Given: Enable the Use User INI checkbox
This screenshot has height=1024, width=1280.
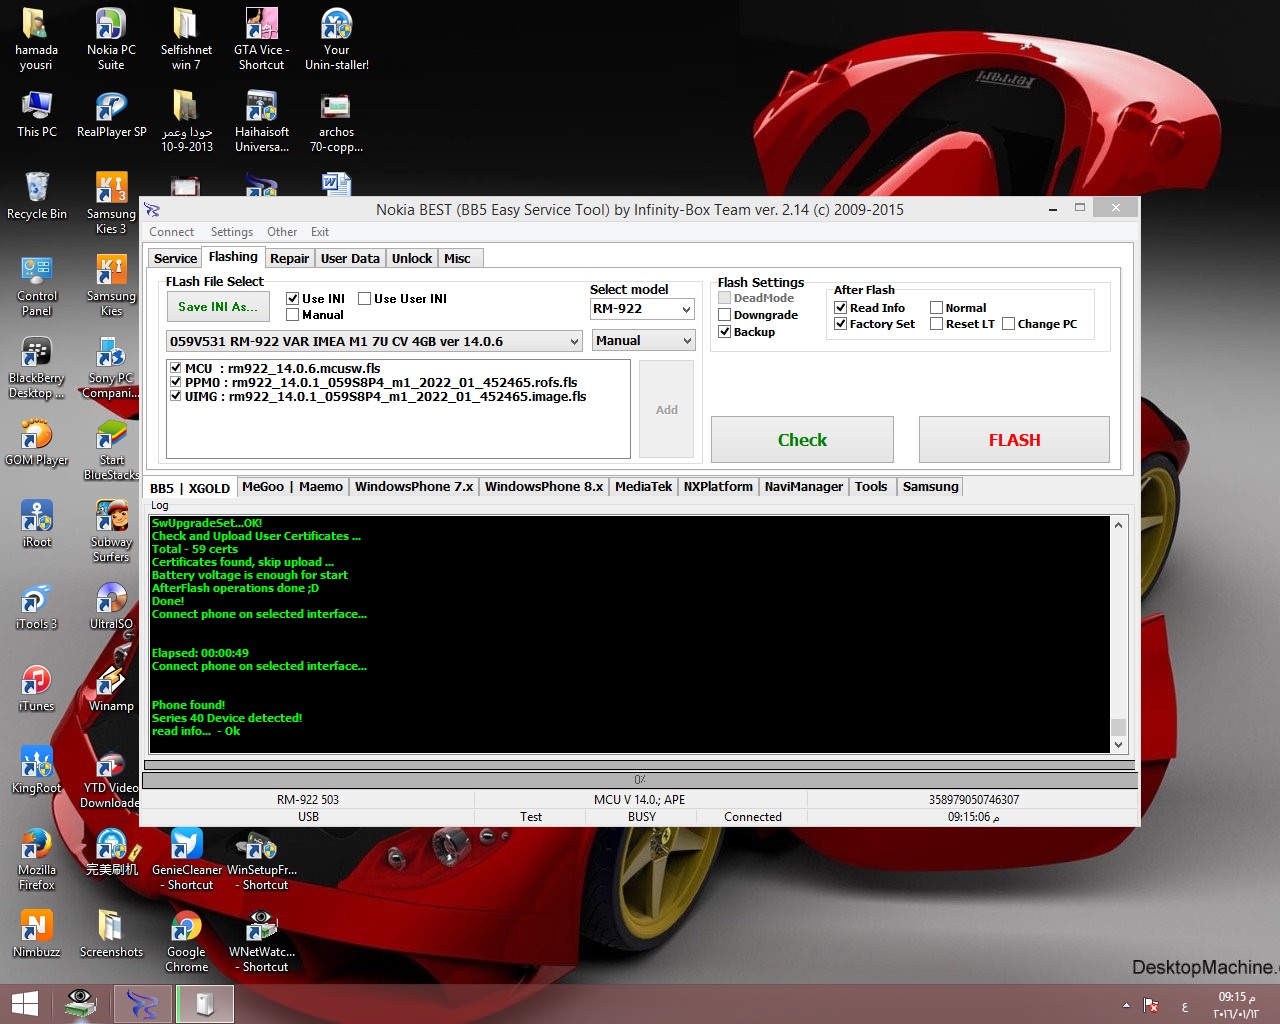Looking at the screenshot, I should coord(365,298).
